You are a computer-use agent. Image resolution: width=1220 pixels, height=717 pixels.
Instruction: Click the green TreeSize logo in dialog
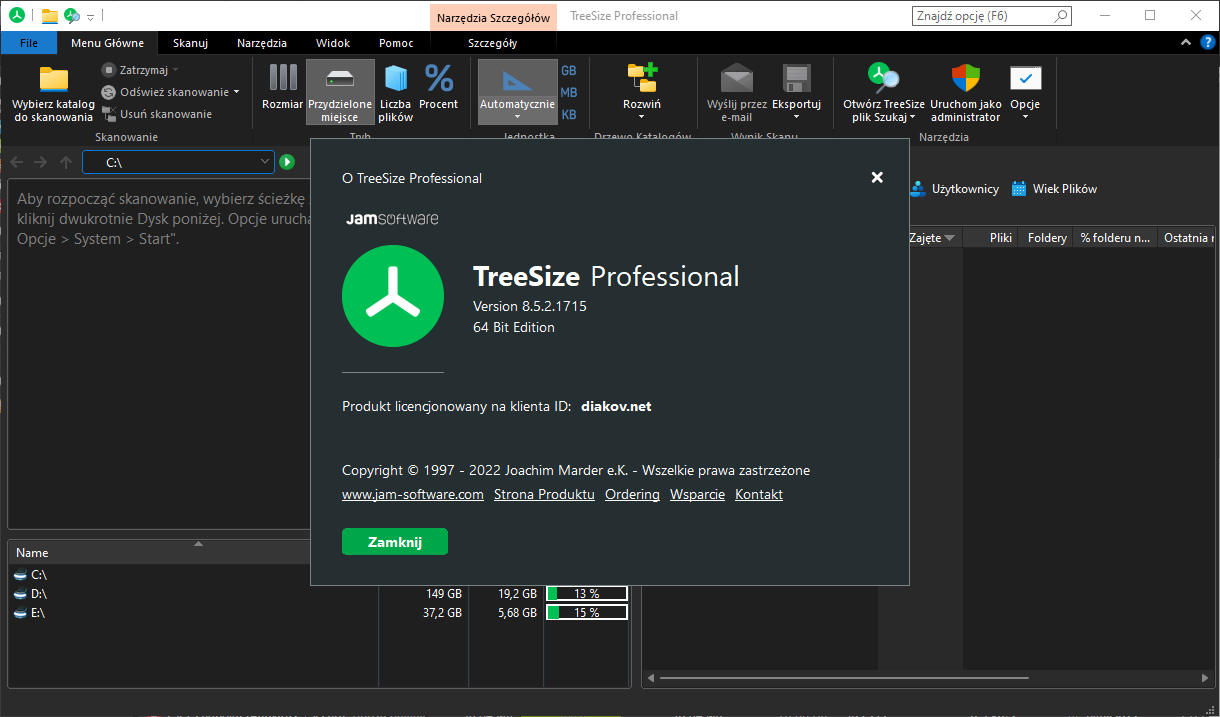coord(393,296)
